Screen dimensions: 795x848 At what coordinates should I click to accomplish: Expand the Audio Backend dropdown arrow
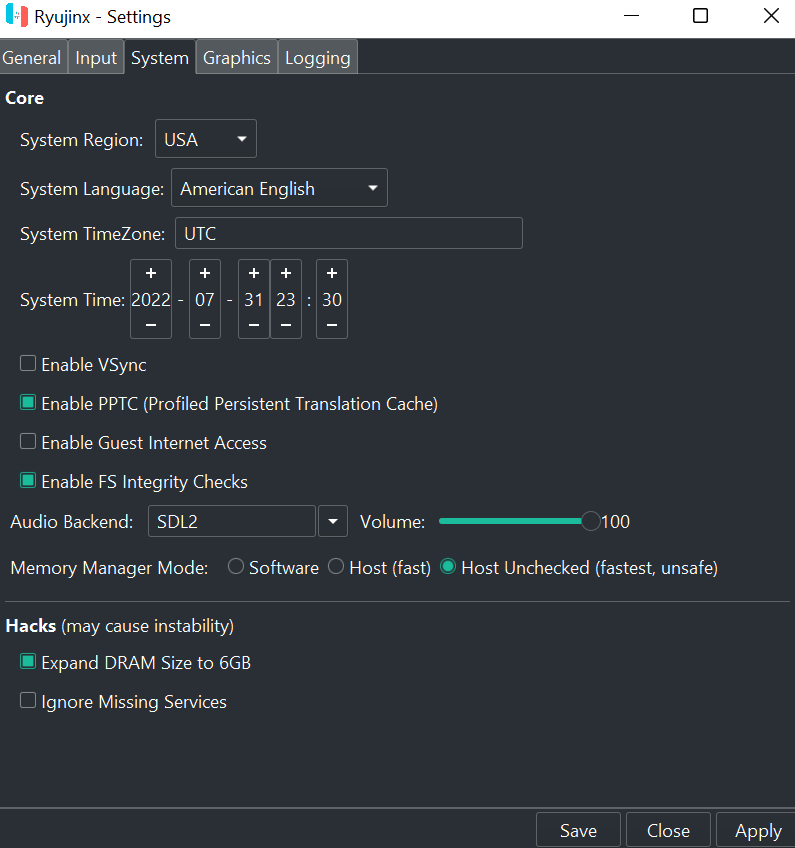click(333, 521)
